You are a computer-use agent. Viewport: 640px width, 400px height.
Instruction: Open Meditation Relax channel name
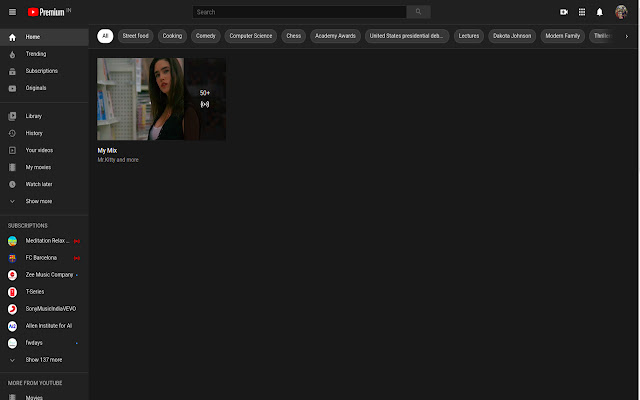47,241
